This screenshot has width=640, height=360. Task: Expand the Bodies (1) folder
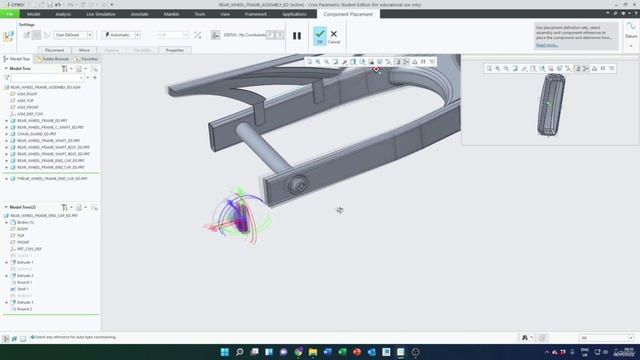click(7, 222)
